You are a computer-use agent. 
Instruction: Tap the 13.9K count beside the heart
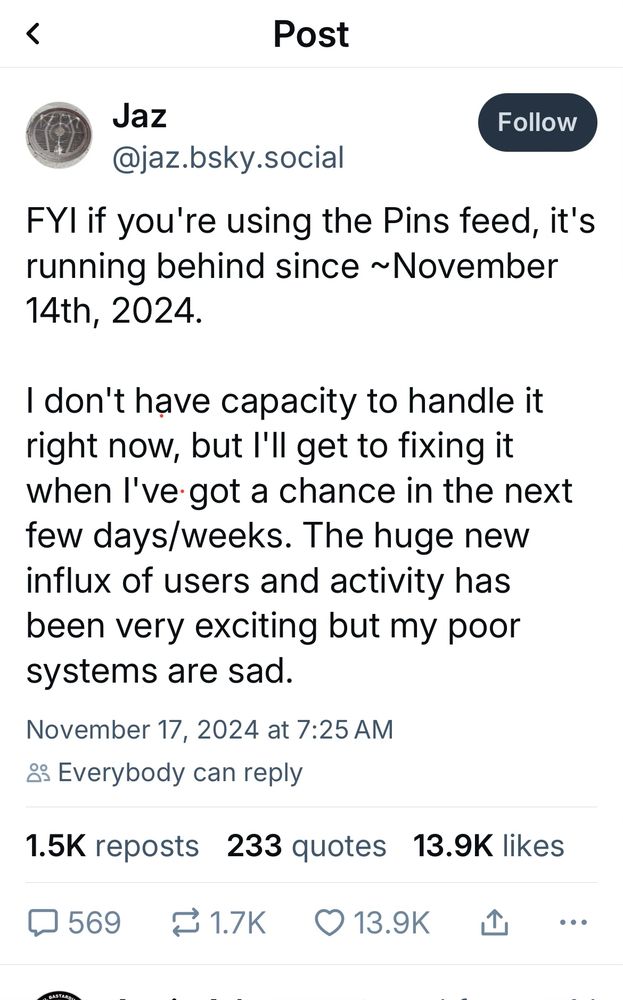392,923
